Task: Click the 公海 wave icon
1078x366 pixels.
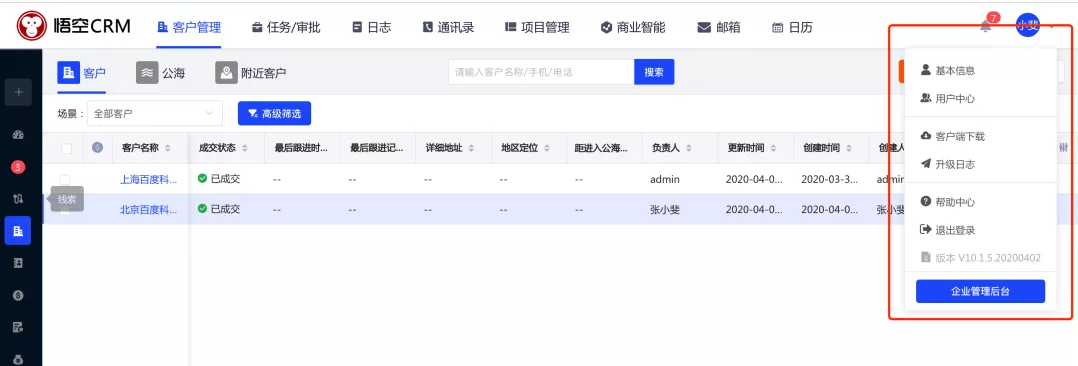Action: click(147, 73)
